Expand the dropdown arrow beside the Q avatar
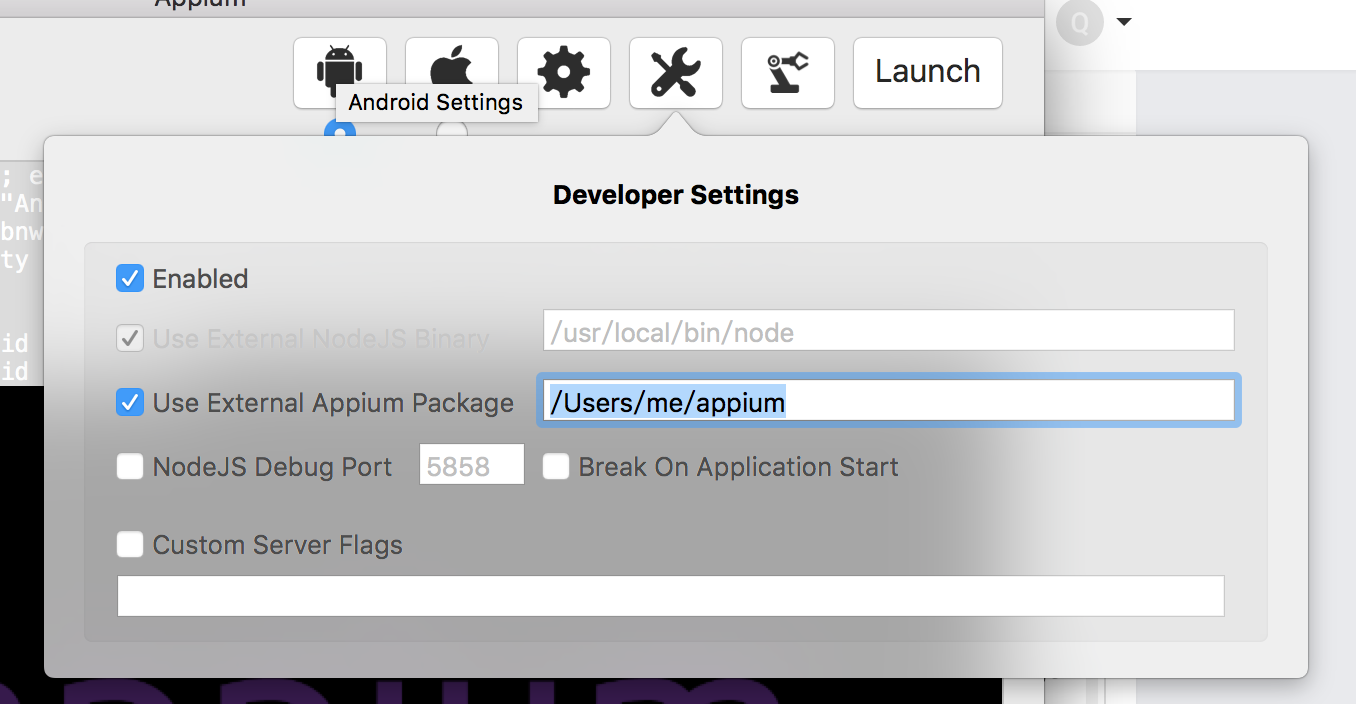 (1124, 22)
